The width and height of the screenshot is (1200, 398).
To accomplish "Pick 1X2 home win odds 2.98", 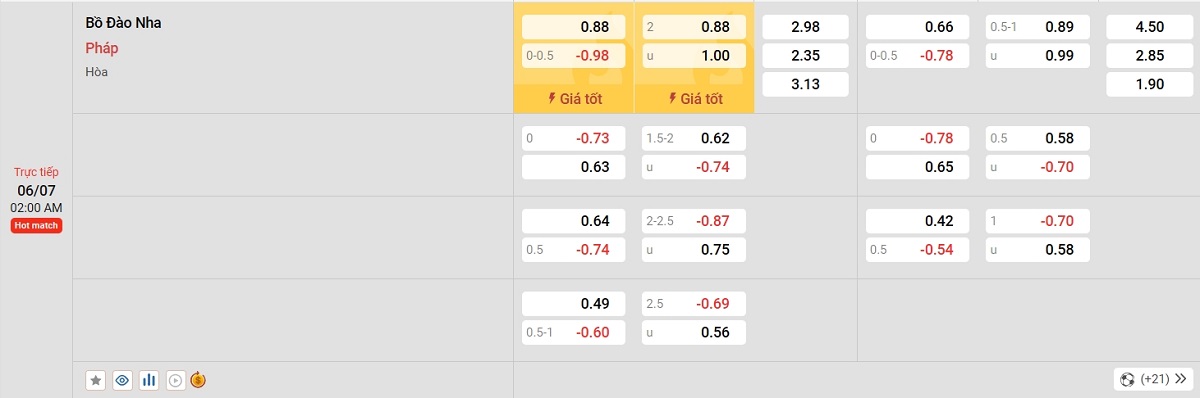I will click(805, 27).
